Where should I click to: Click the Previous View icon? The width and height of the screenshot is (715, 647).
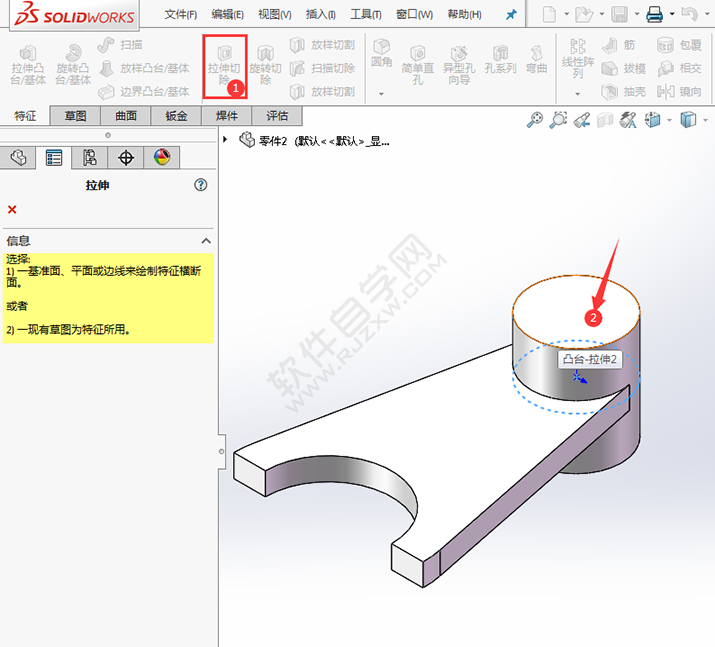[582, 120]
